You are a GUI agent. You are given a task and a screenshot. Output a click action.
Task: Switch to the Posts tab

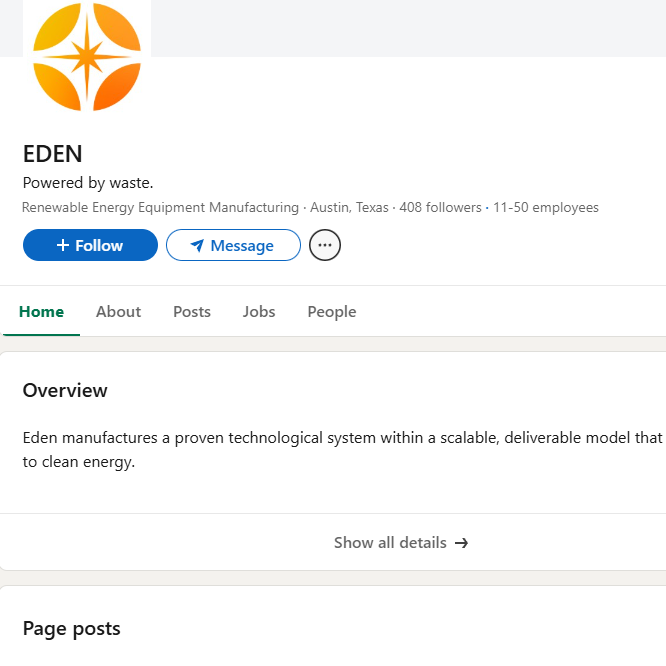pyautogui.click(x=192, y=312)
